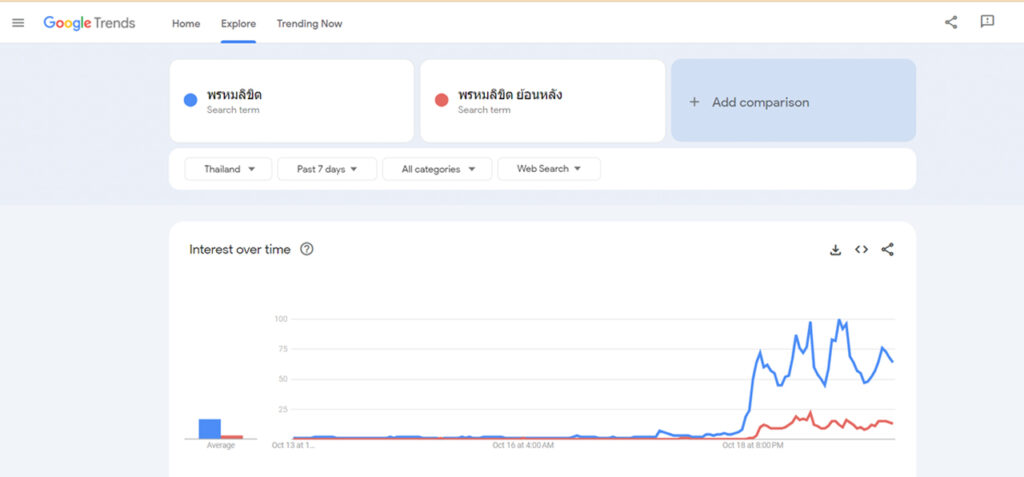Click the 25 y-axis label
Viewport: 1024px width, 477px height.
tap(283, 409)
